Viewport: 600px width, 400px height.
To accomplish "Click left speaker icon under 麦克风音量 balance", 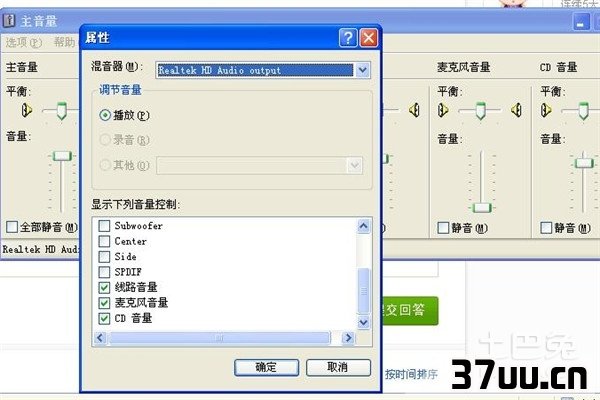I will (x=443, y=110).
